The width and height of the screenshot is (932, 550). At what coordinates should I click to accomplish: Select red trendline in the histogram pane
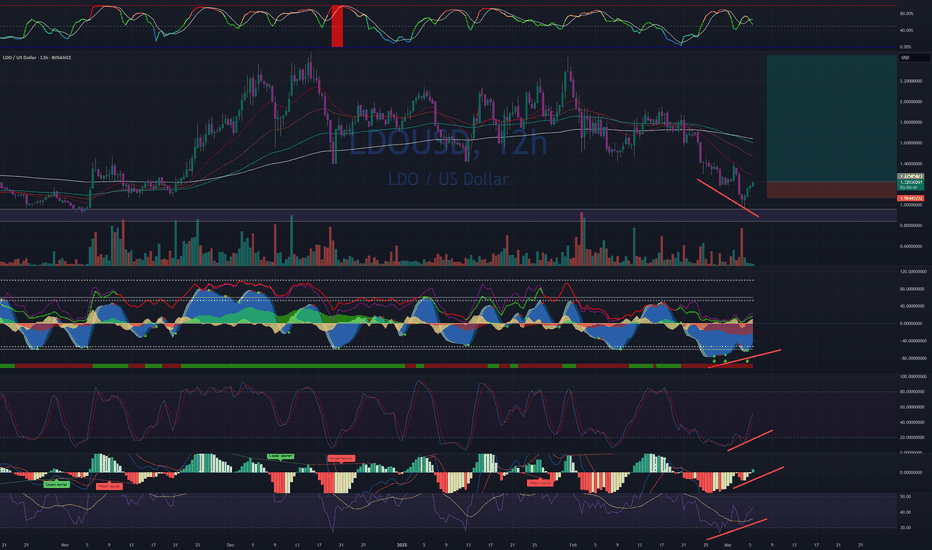click(x=758, y=477)
